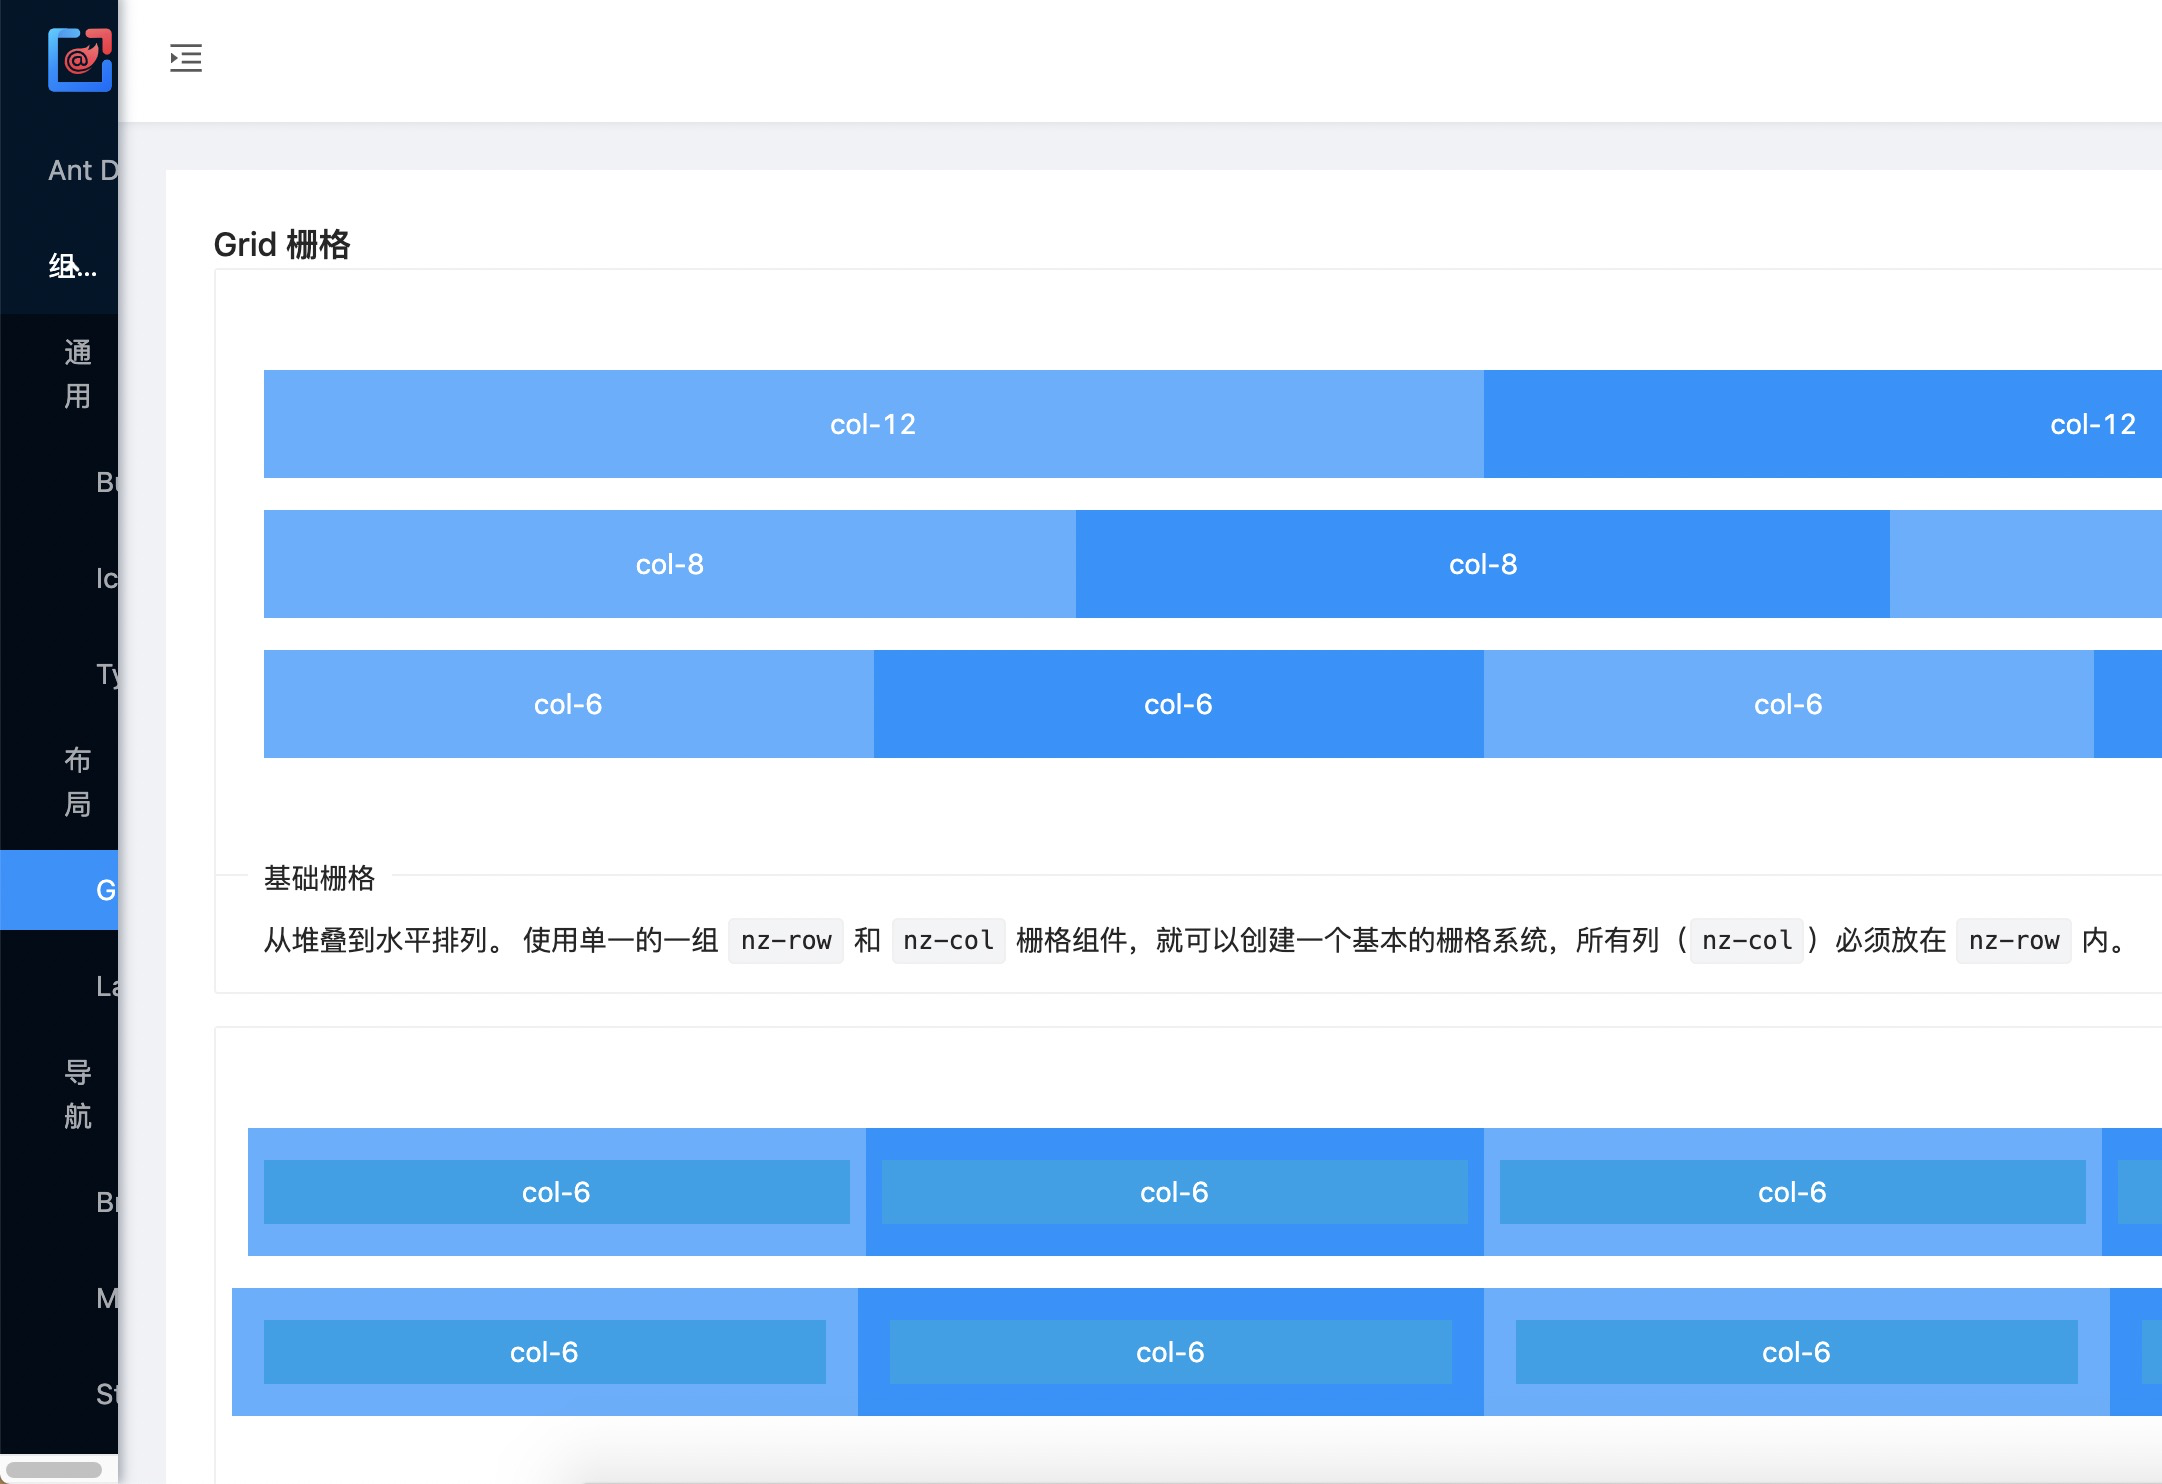Click the 基础栅格 section heading
The height and width of the screenshot is (1484, 2162).
320,879
